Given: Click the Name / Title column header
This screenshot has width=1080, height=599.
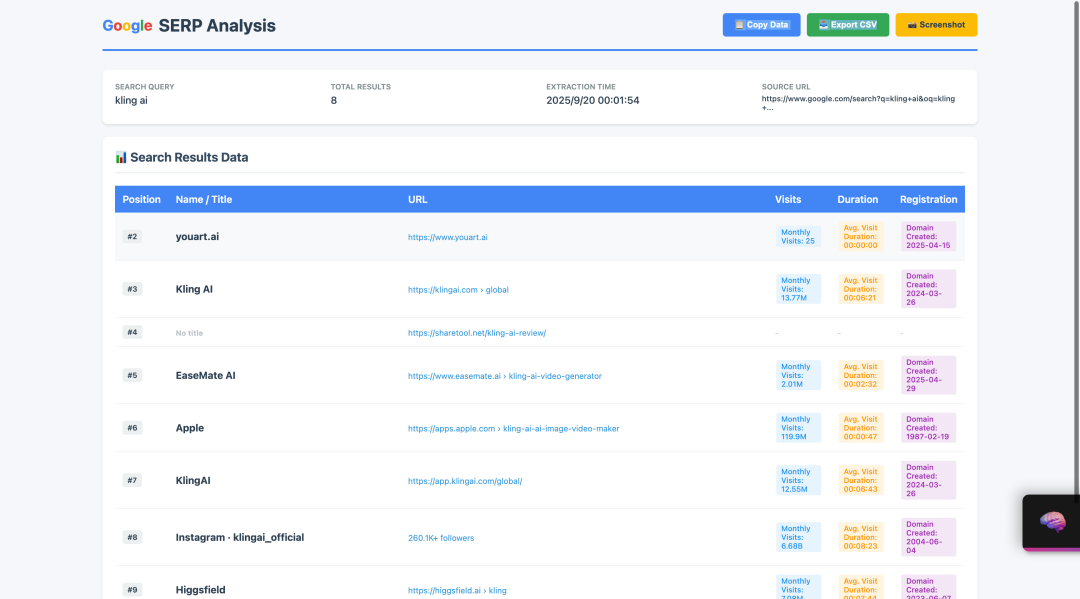Looking at the screenshot, I should (x=204, y=200).
